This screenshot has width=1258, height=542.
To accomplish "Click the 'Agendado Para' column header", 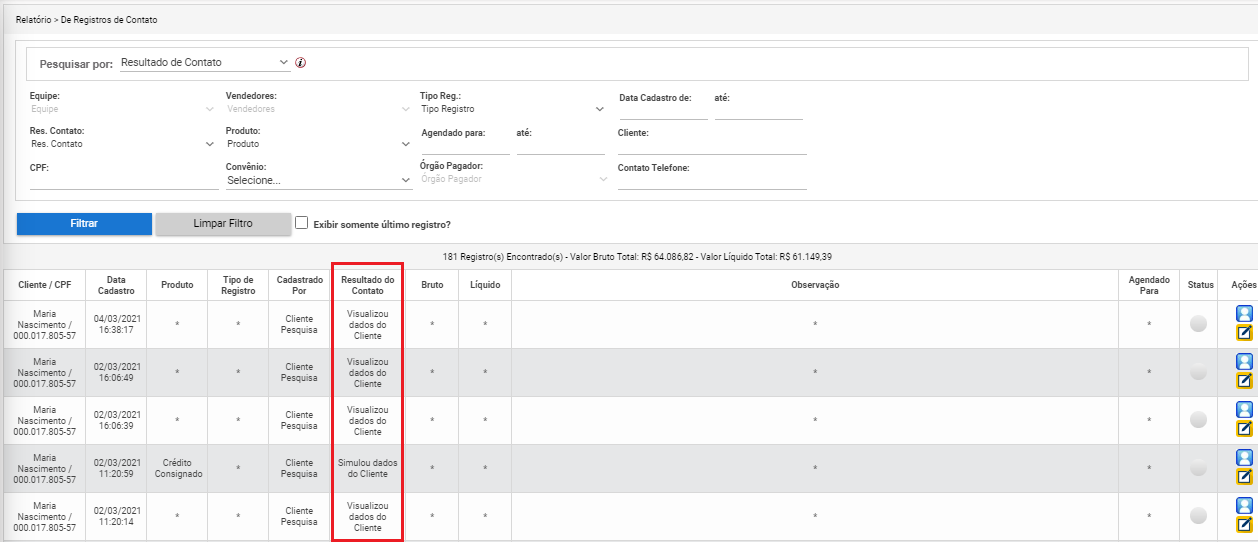I will [1149, 285].
